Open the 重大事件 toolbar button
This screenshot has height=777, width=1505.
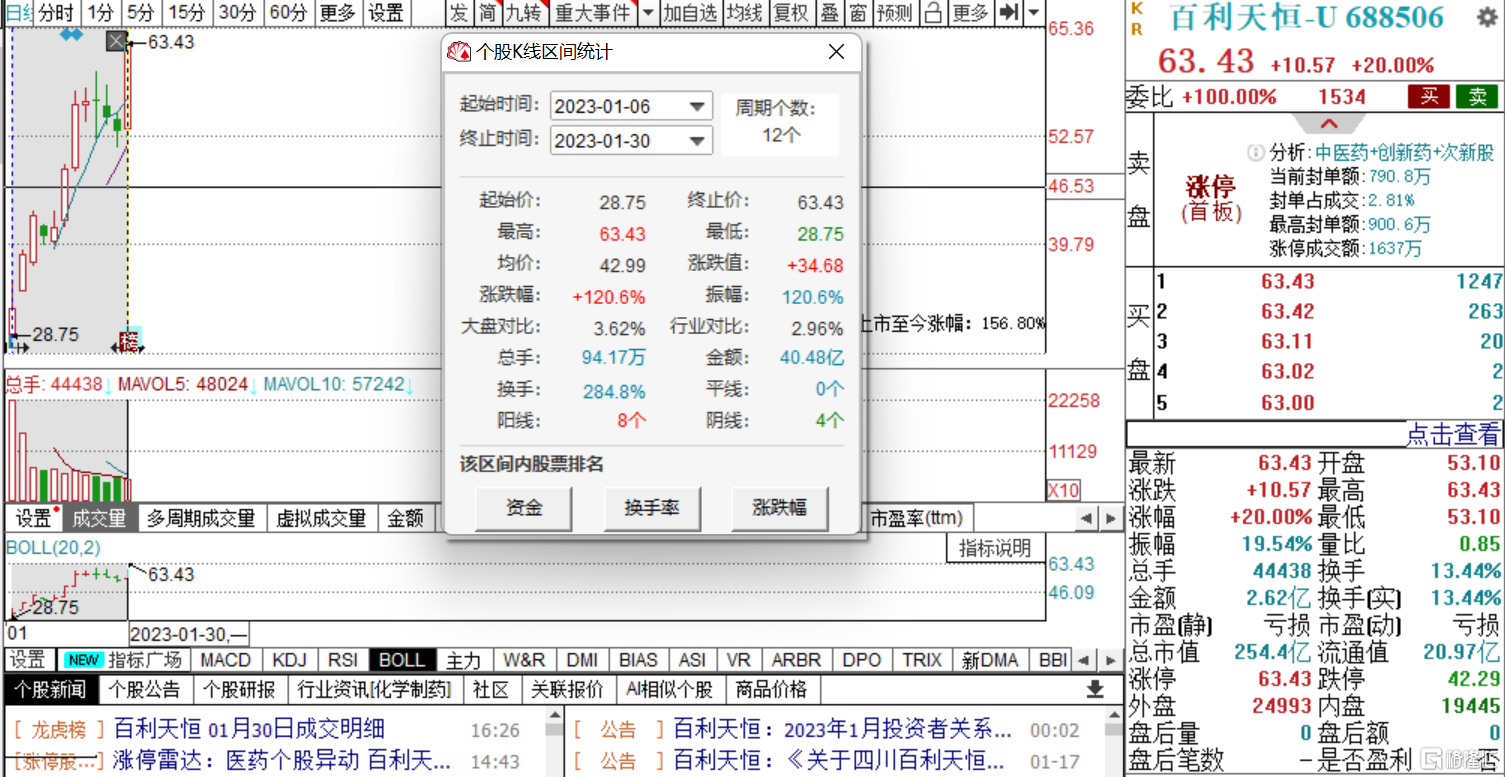click(593, 13)
